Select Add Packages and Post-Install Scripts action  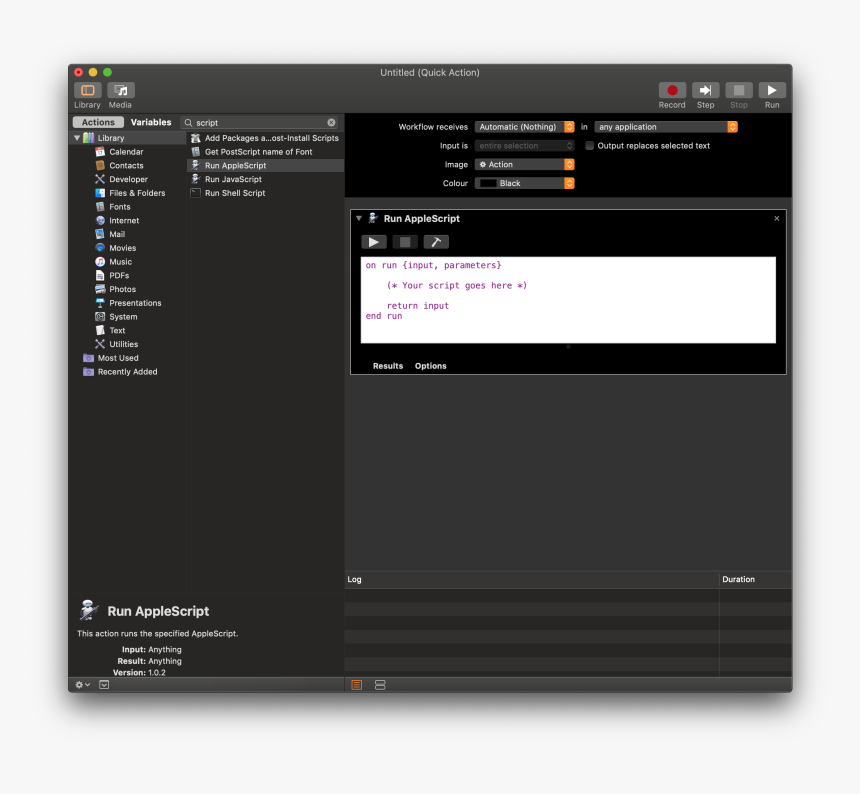coord(265,138)
